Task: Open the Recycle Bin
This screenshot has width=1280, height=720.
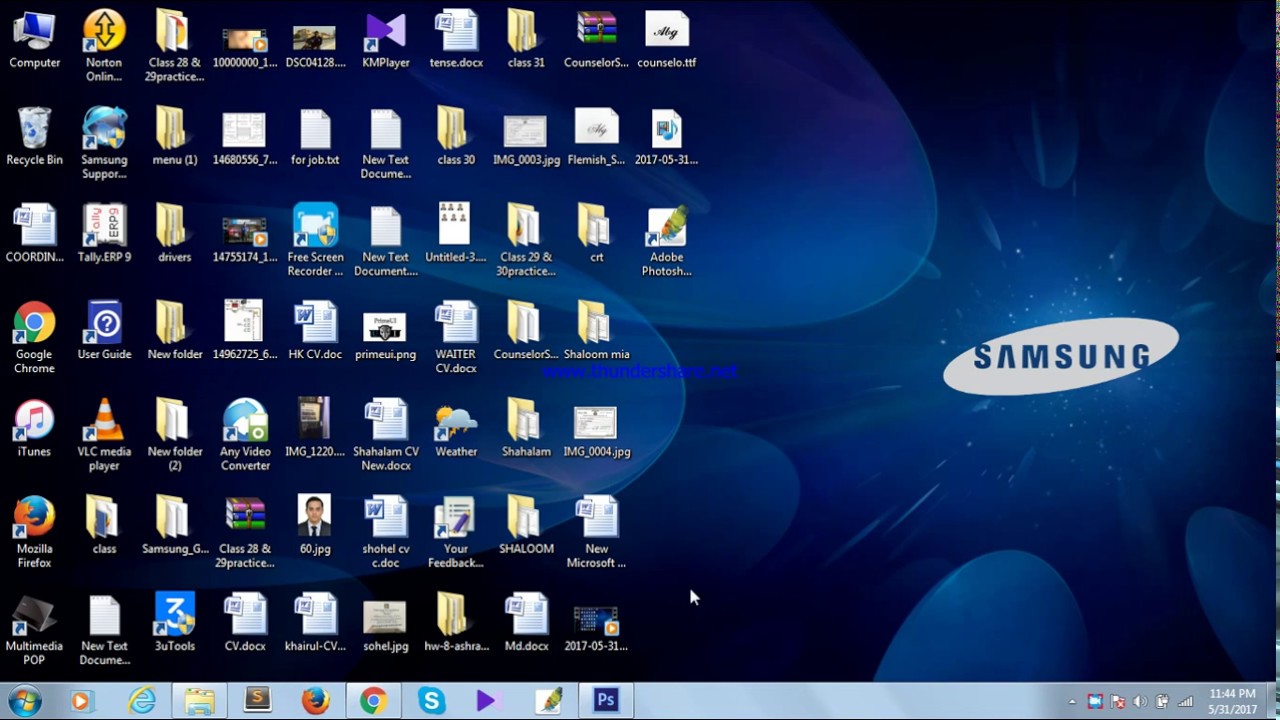Action: (34, 137)
